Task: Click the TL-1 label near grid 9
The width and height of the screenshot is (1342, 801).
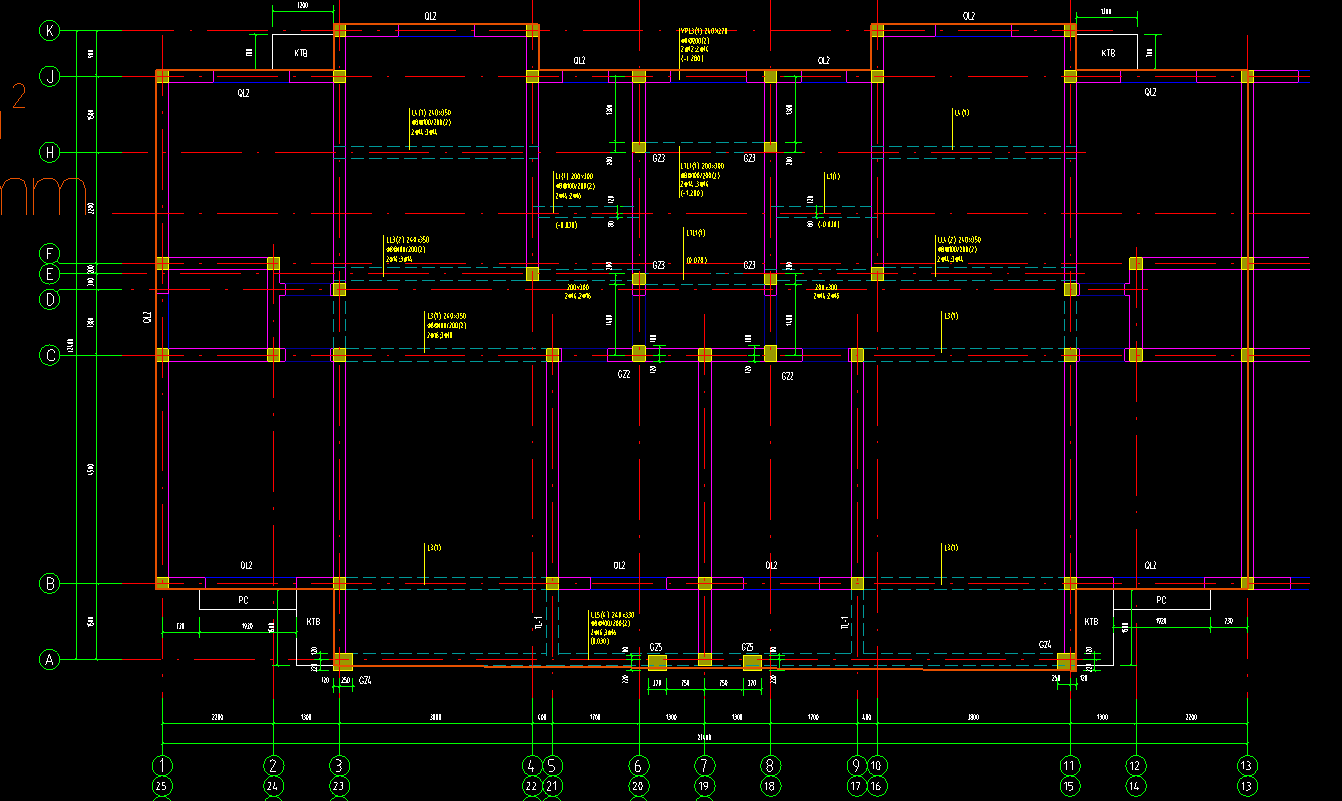Action: click(x=845, y=623)
